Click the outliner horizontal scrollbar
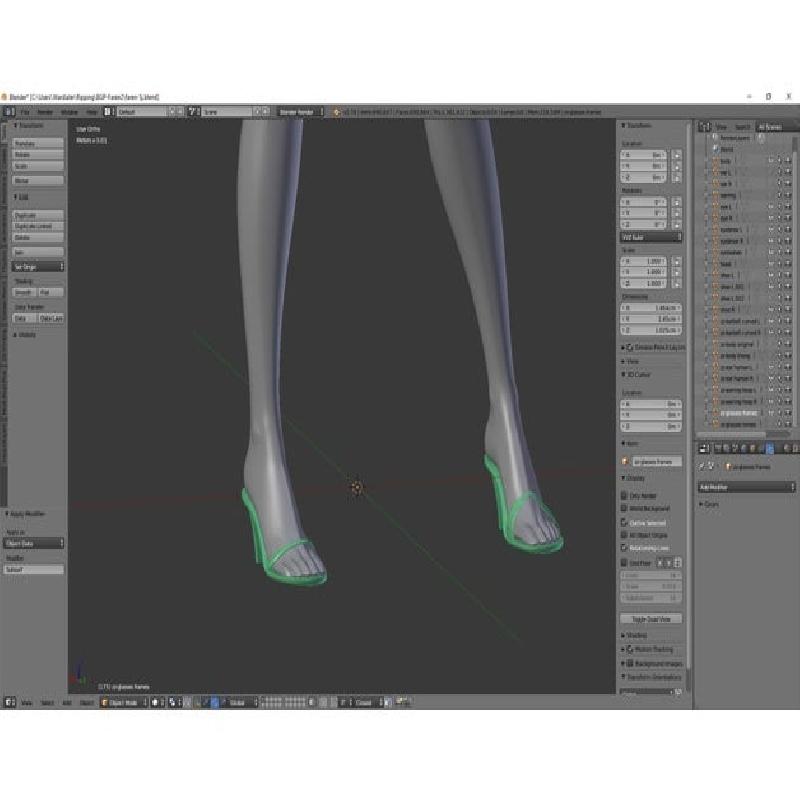800x800 pixels. [731, 434]
